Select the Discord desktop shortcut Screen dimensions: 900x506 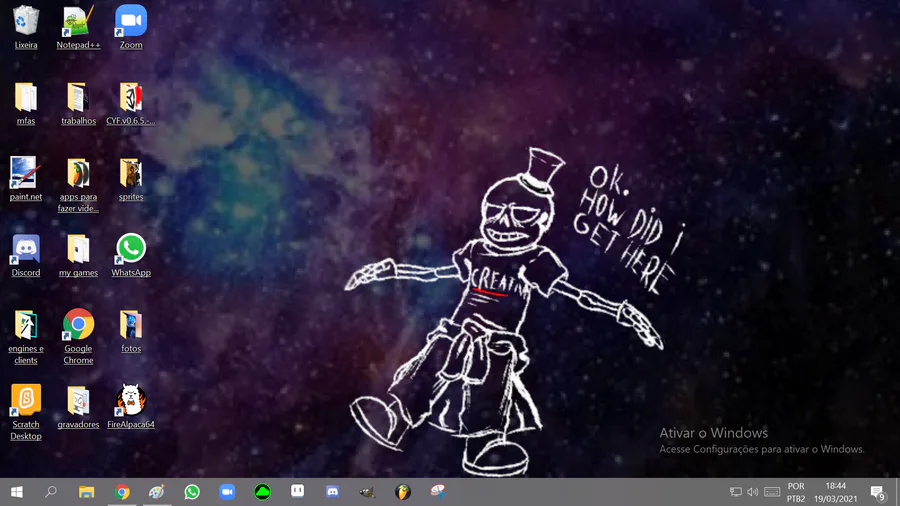[26, 255]
